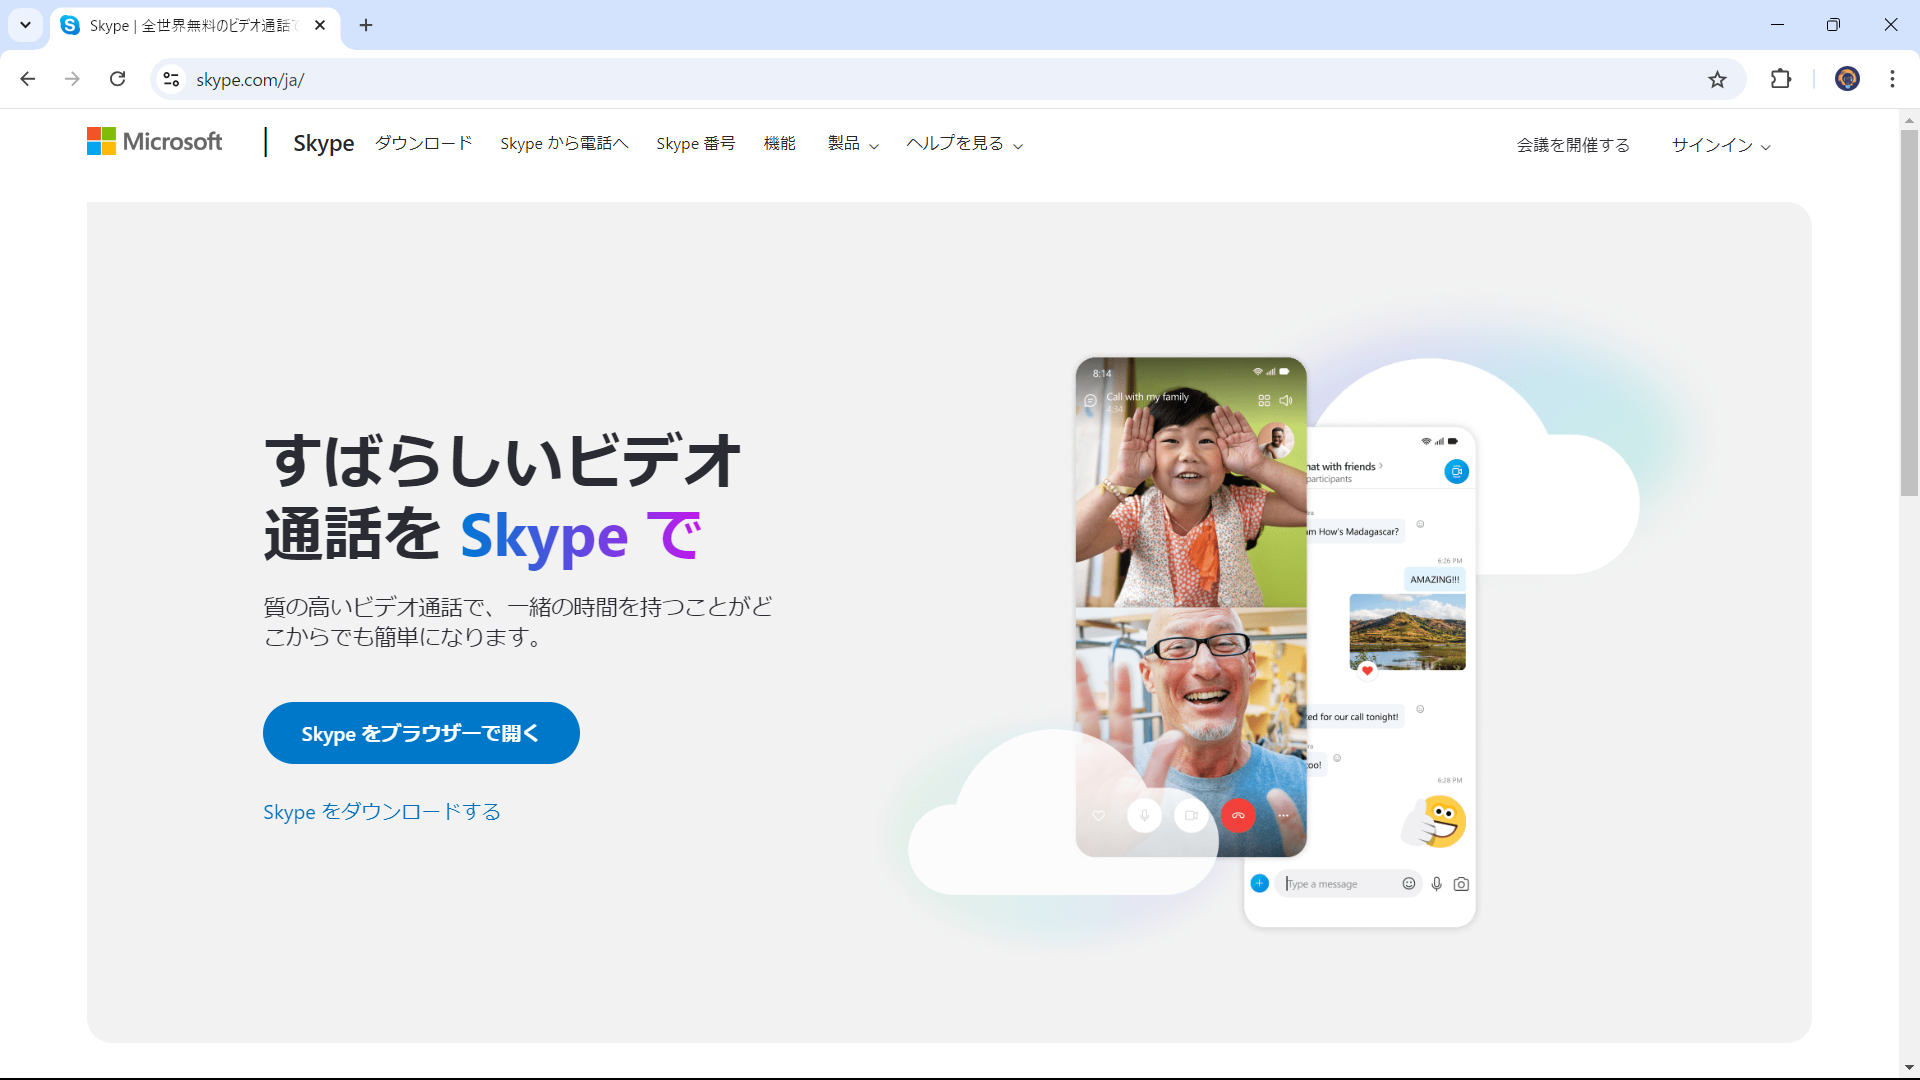
Task: Open the Chrome profile avatar
Action: pyautogui.click(x=1847, y=79)
